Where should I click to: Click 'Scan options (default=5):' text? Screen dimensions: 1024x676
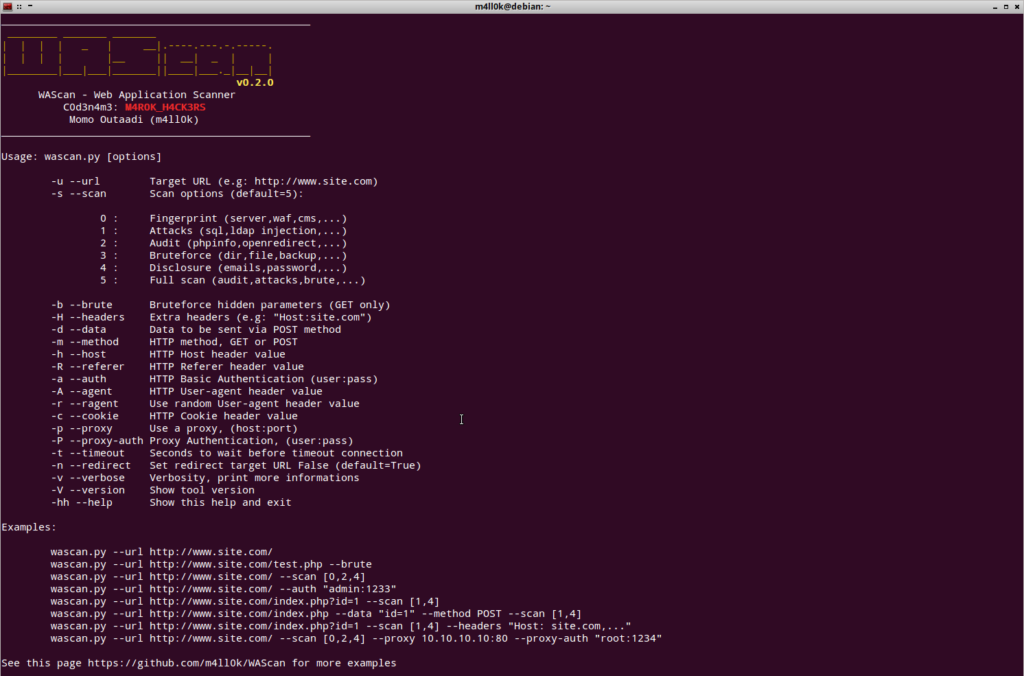pyautogui.click(x=227, y=194)
